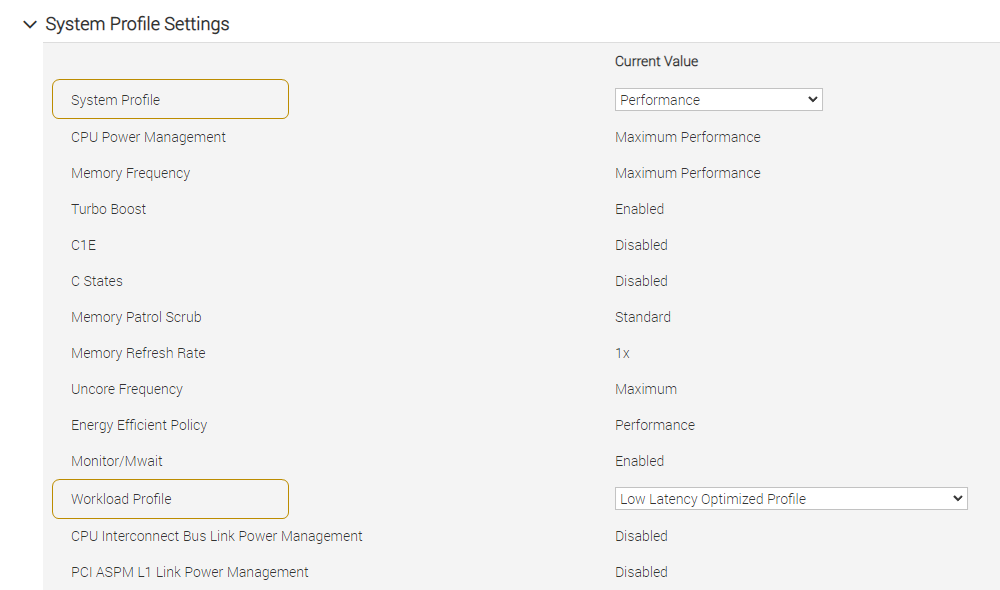The width and height of the screenshot is (1000, 590).
Task: Click the Enabled value for Turbo Boost
Action: pos(639,209)
